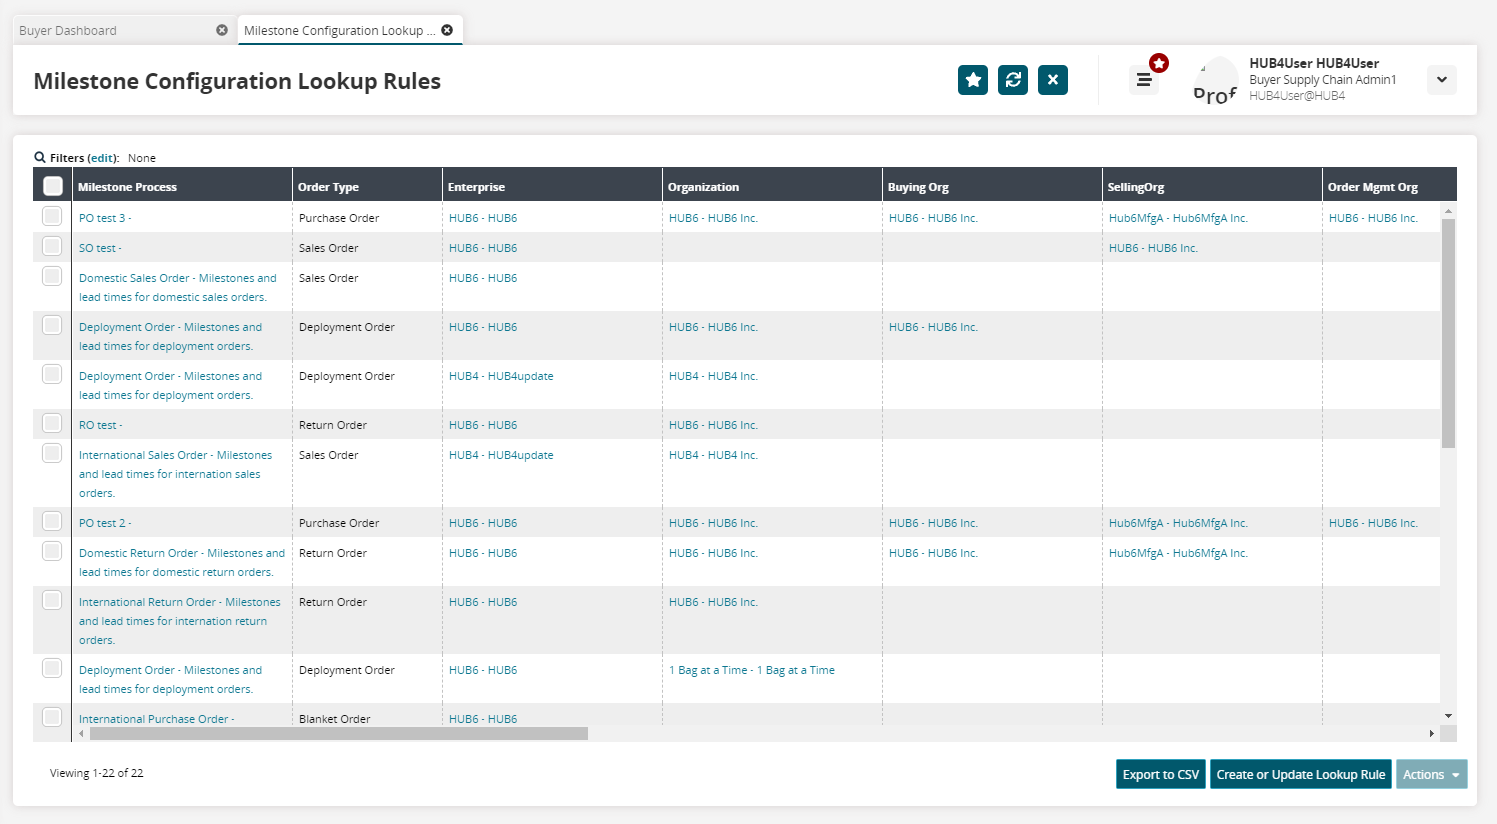Select the RO test row checkbox
The image size is (1497, 824).
tap(52, 424)
